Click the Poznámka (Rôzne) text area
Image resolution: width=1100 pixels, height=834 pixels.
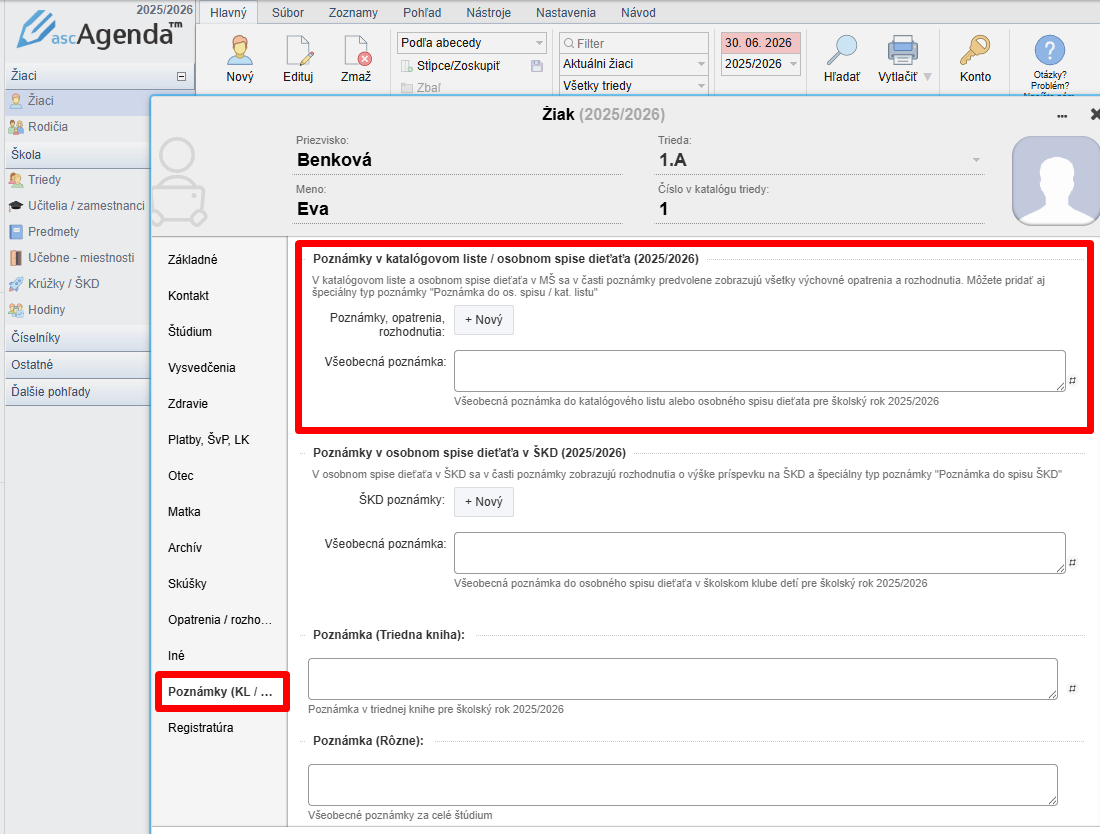[x=683, y=785]
